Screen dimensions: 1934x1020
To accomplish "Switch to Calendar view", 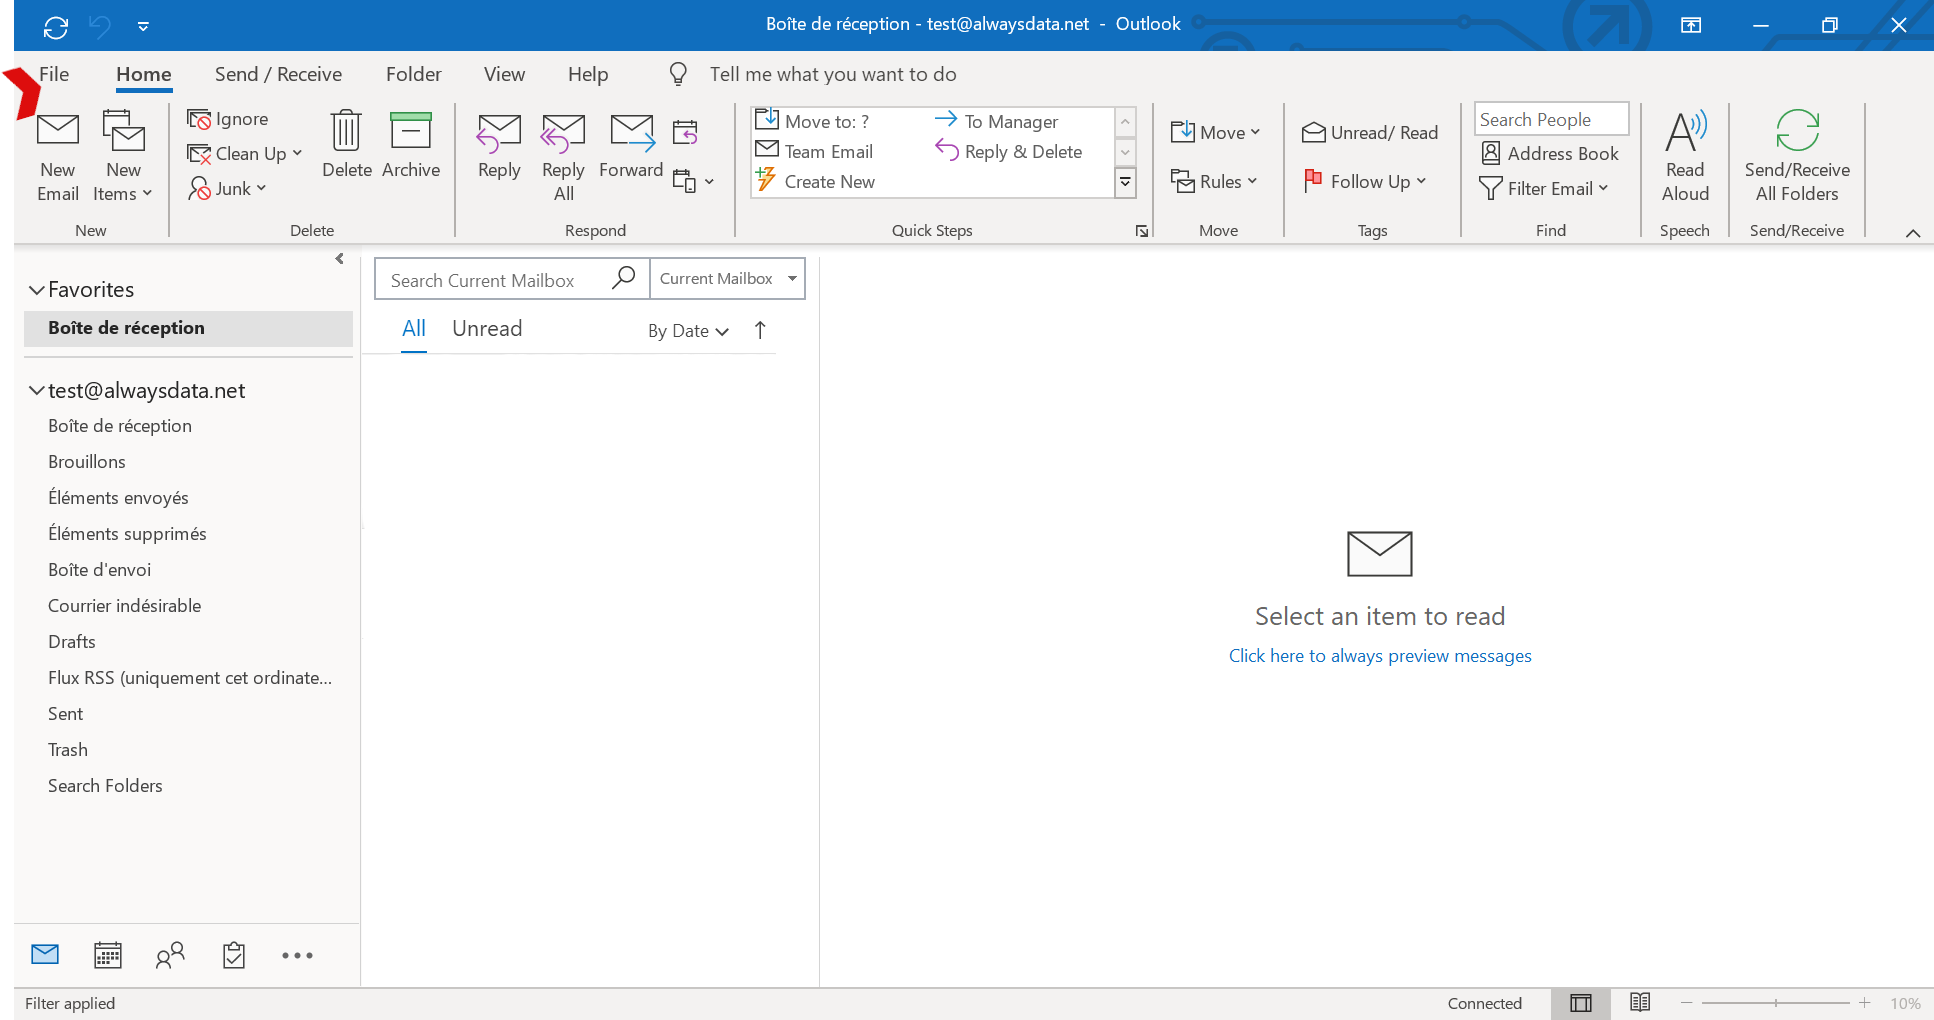I will click(107, 955).
